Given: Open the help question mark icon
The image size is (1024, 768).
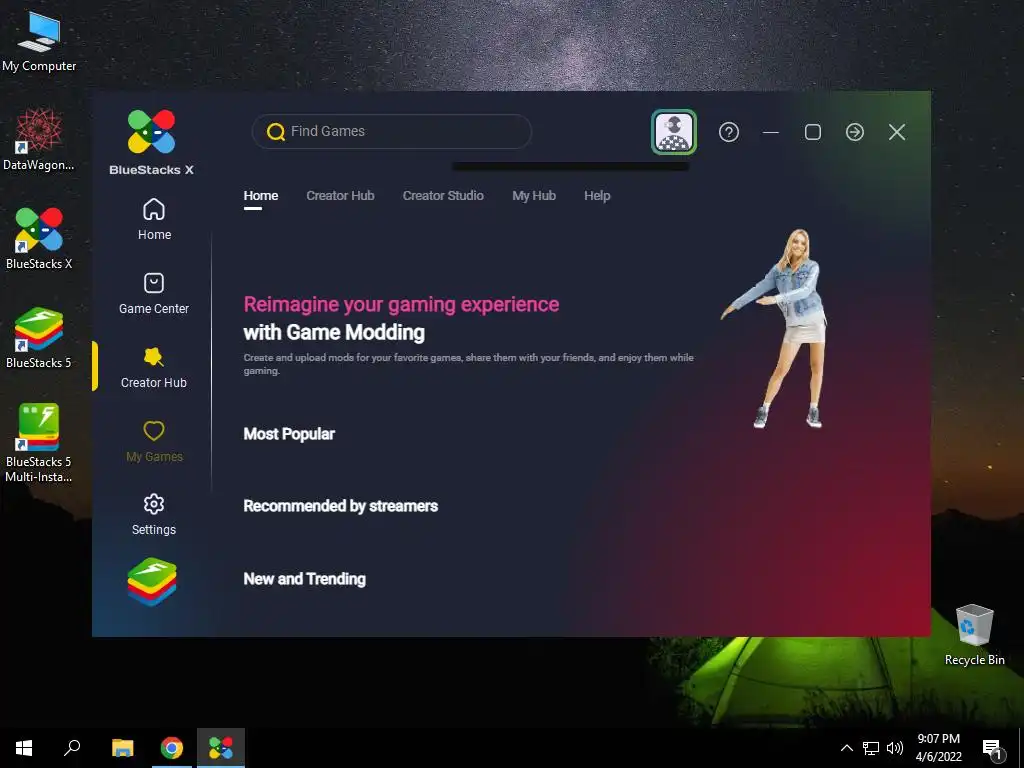Looking at the screenshot, I should point(729,132).
